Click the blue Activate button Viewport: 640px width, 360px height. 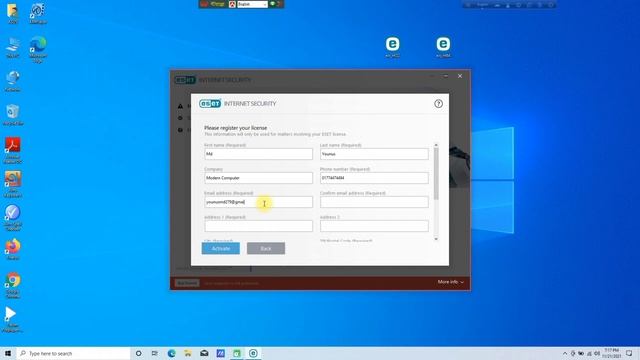pyautogui.click(x=220, y=248)
